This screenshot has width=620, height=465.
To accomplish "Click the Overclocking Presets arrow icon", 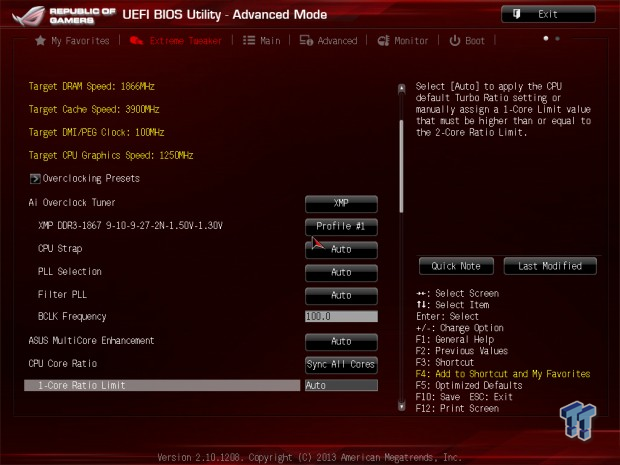I will pyautogui.click(x=35, y=179).
